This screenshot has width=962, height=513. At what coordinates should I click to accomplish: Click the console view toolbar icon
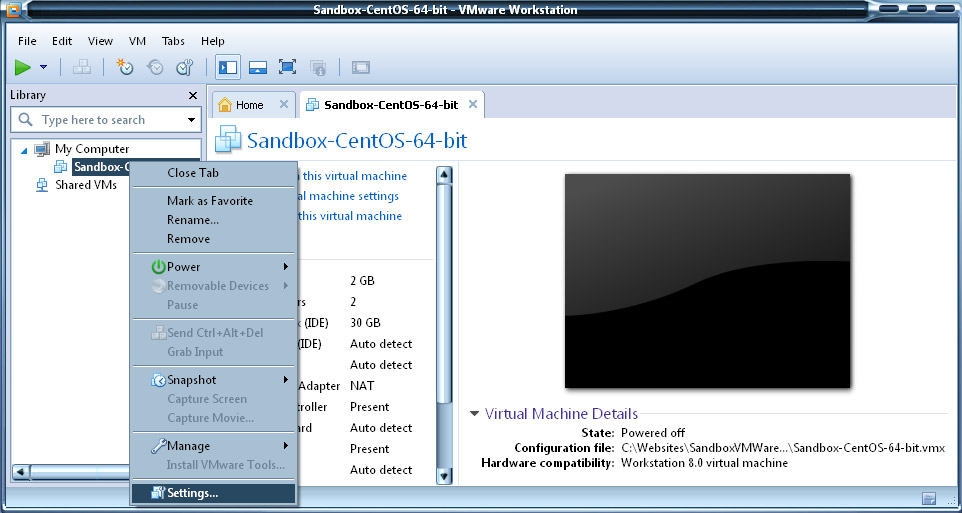[x=361, y=68]
